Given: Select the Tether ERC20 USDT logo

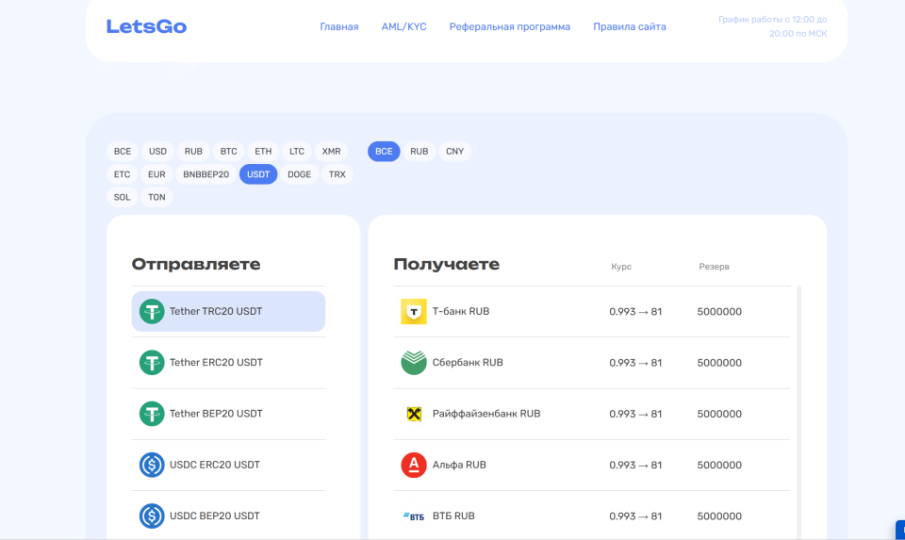Looking at the screenshot, I should point(152,363).
